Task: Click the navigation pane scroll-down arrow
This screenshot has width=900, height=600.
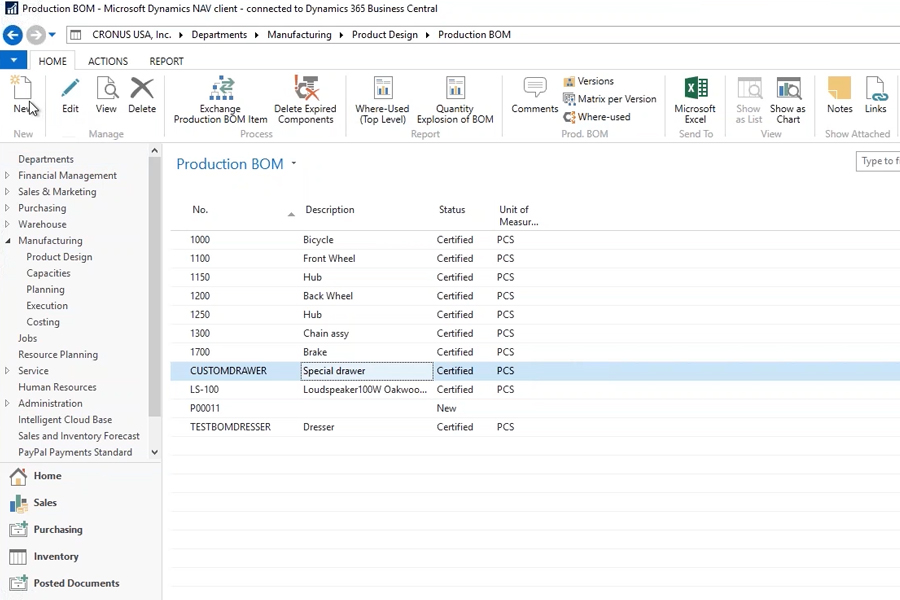Action: (x=154, y=452)
